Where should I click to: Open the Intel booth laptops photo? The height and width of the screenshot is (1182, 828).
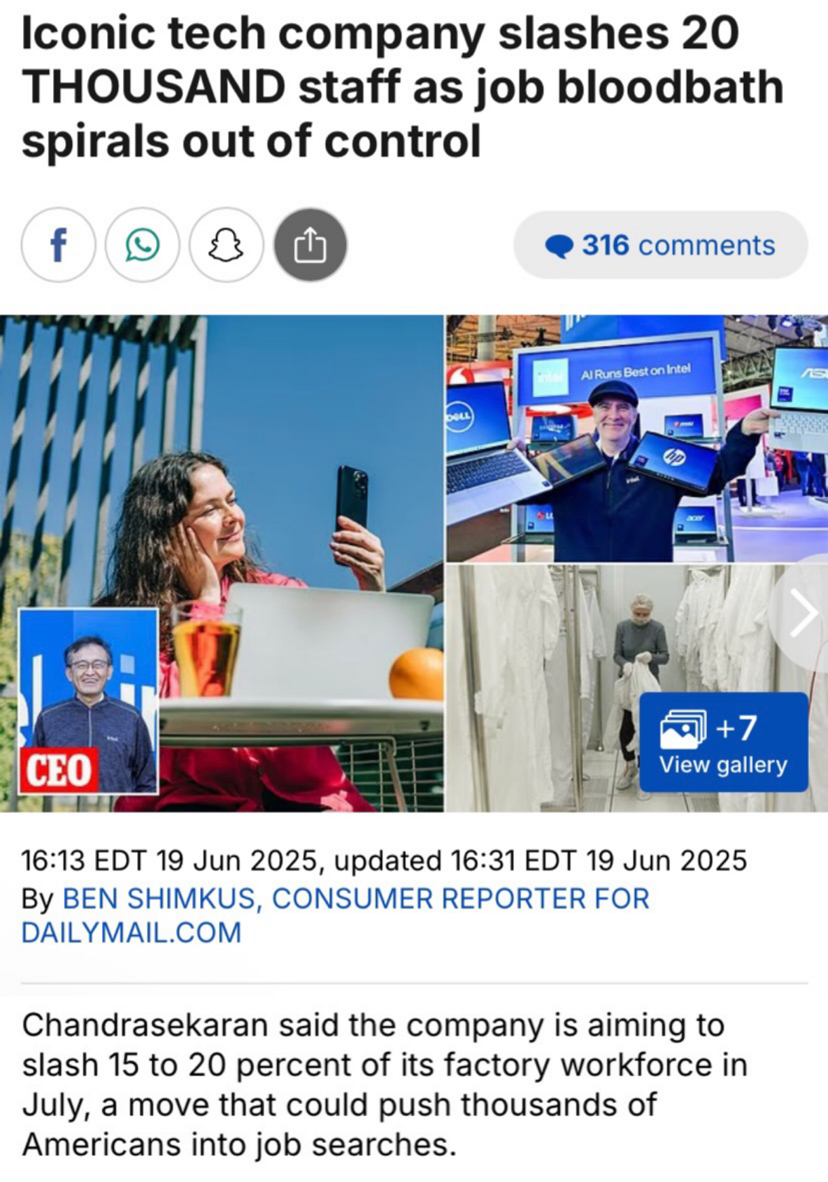[637, 438]
